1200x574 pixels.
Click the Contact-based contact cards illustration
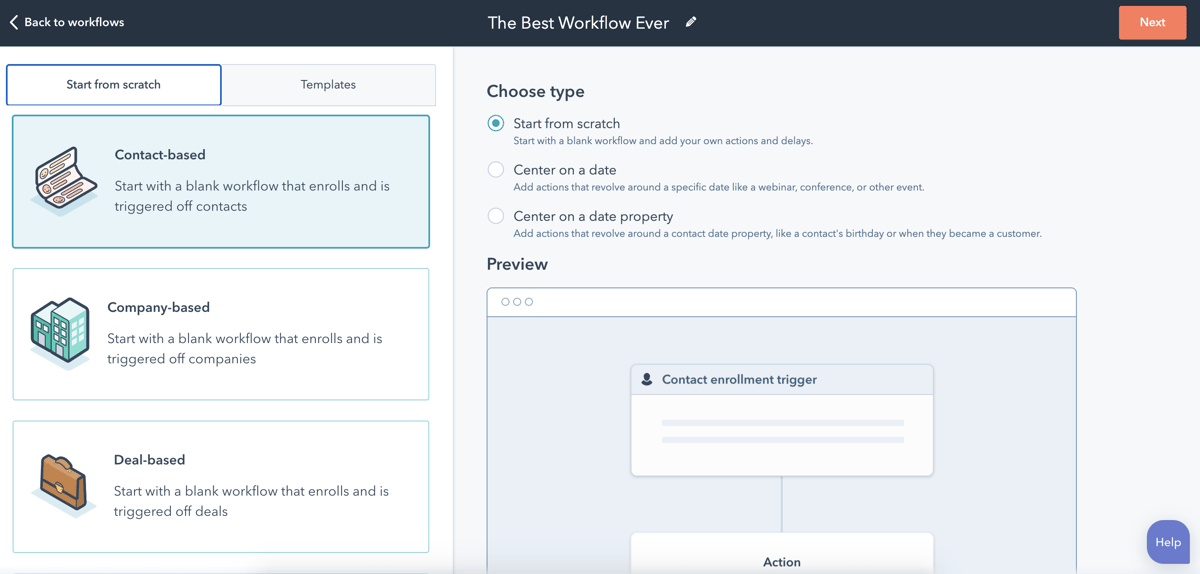(65, 181)
